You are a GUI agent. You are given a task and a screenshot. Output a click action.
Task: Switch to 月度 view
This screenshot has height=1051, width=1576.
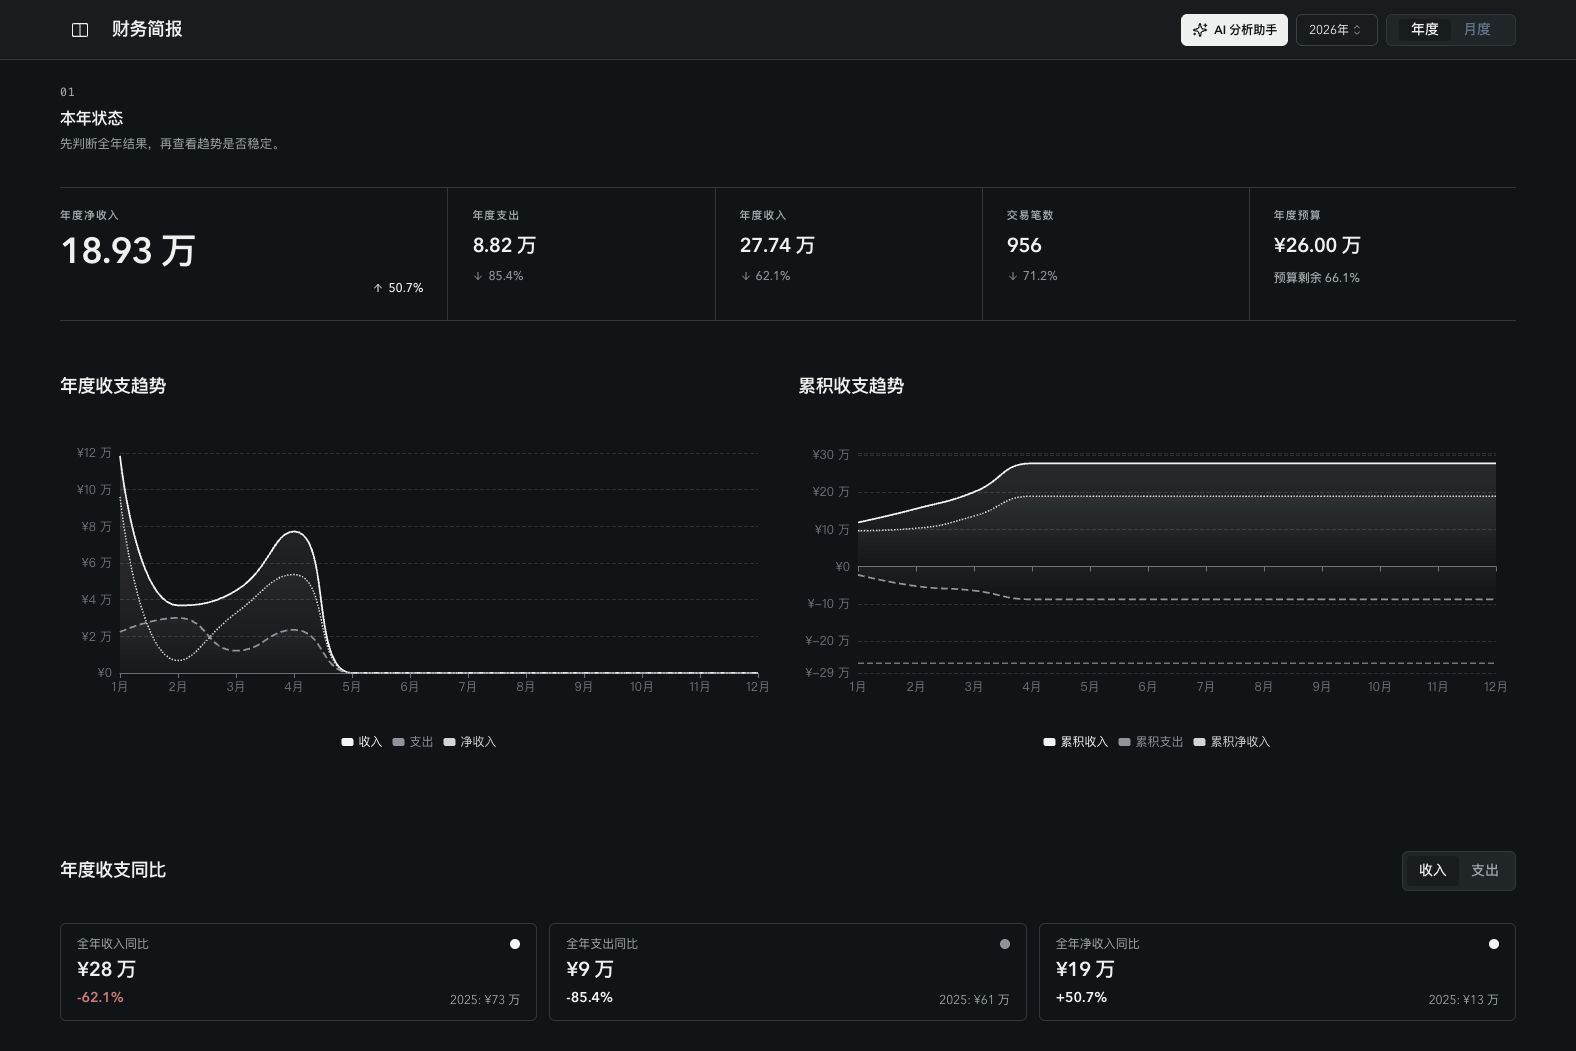(1477, 30)
